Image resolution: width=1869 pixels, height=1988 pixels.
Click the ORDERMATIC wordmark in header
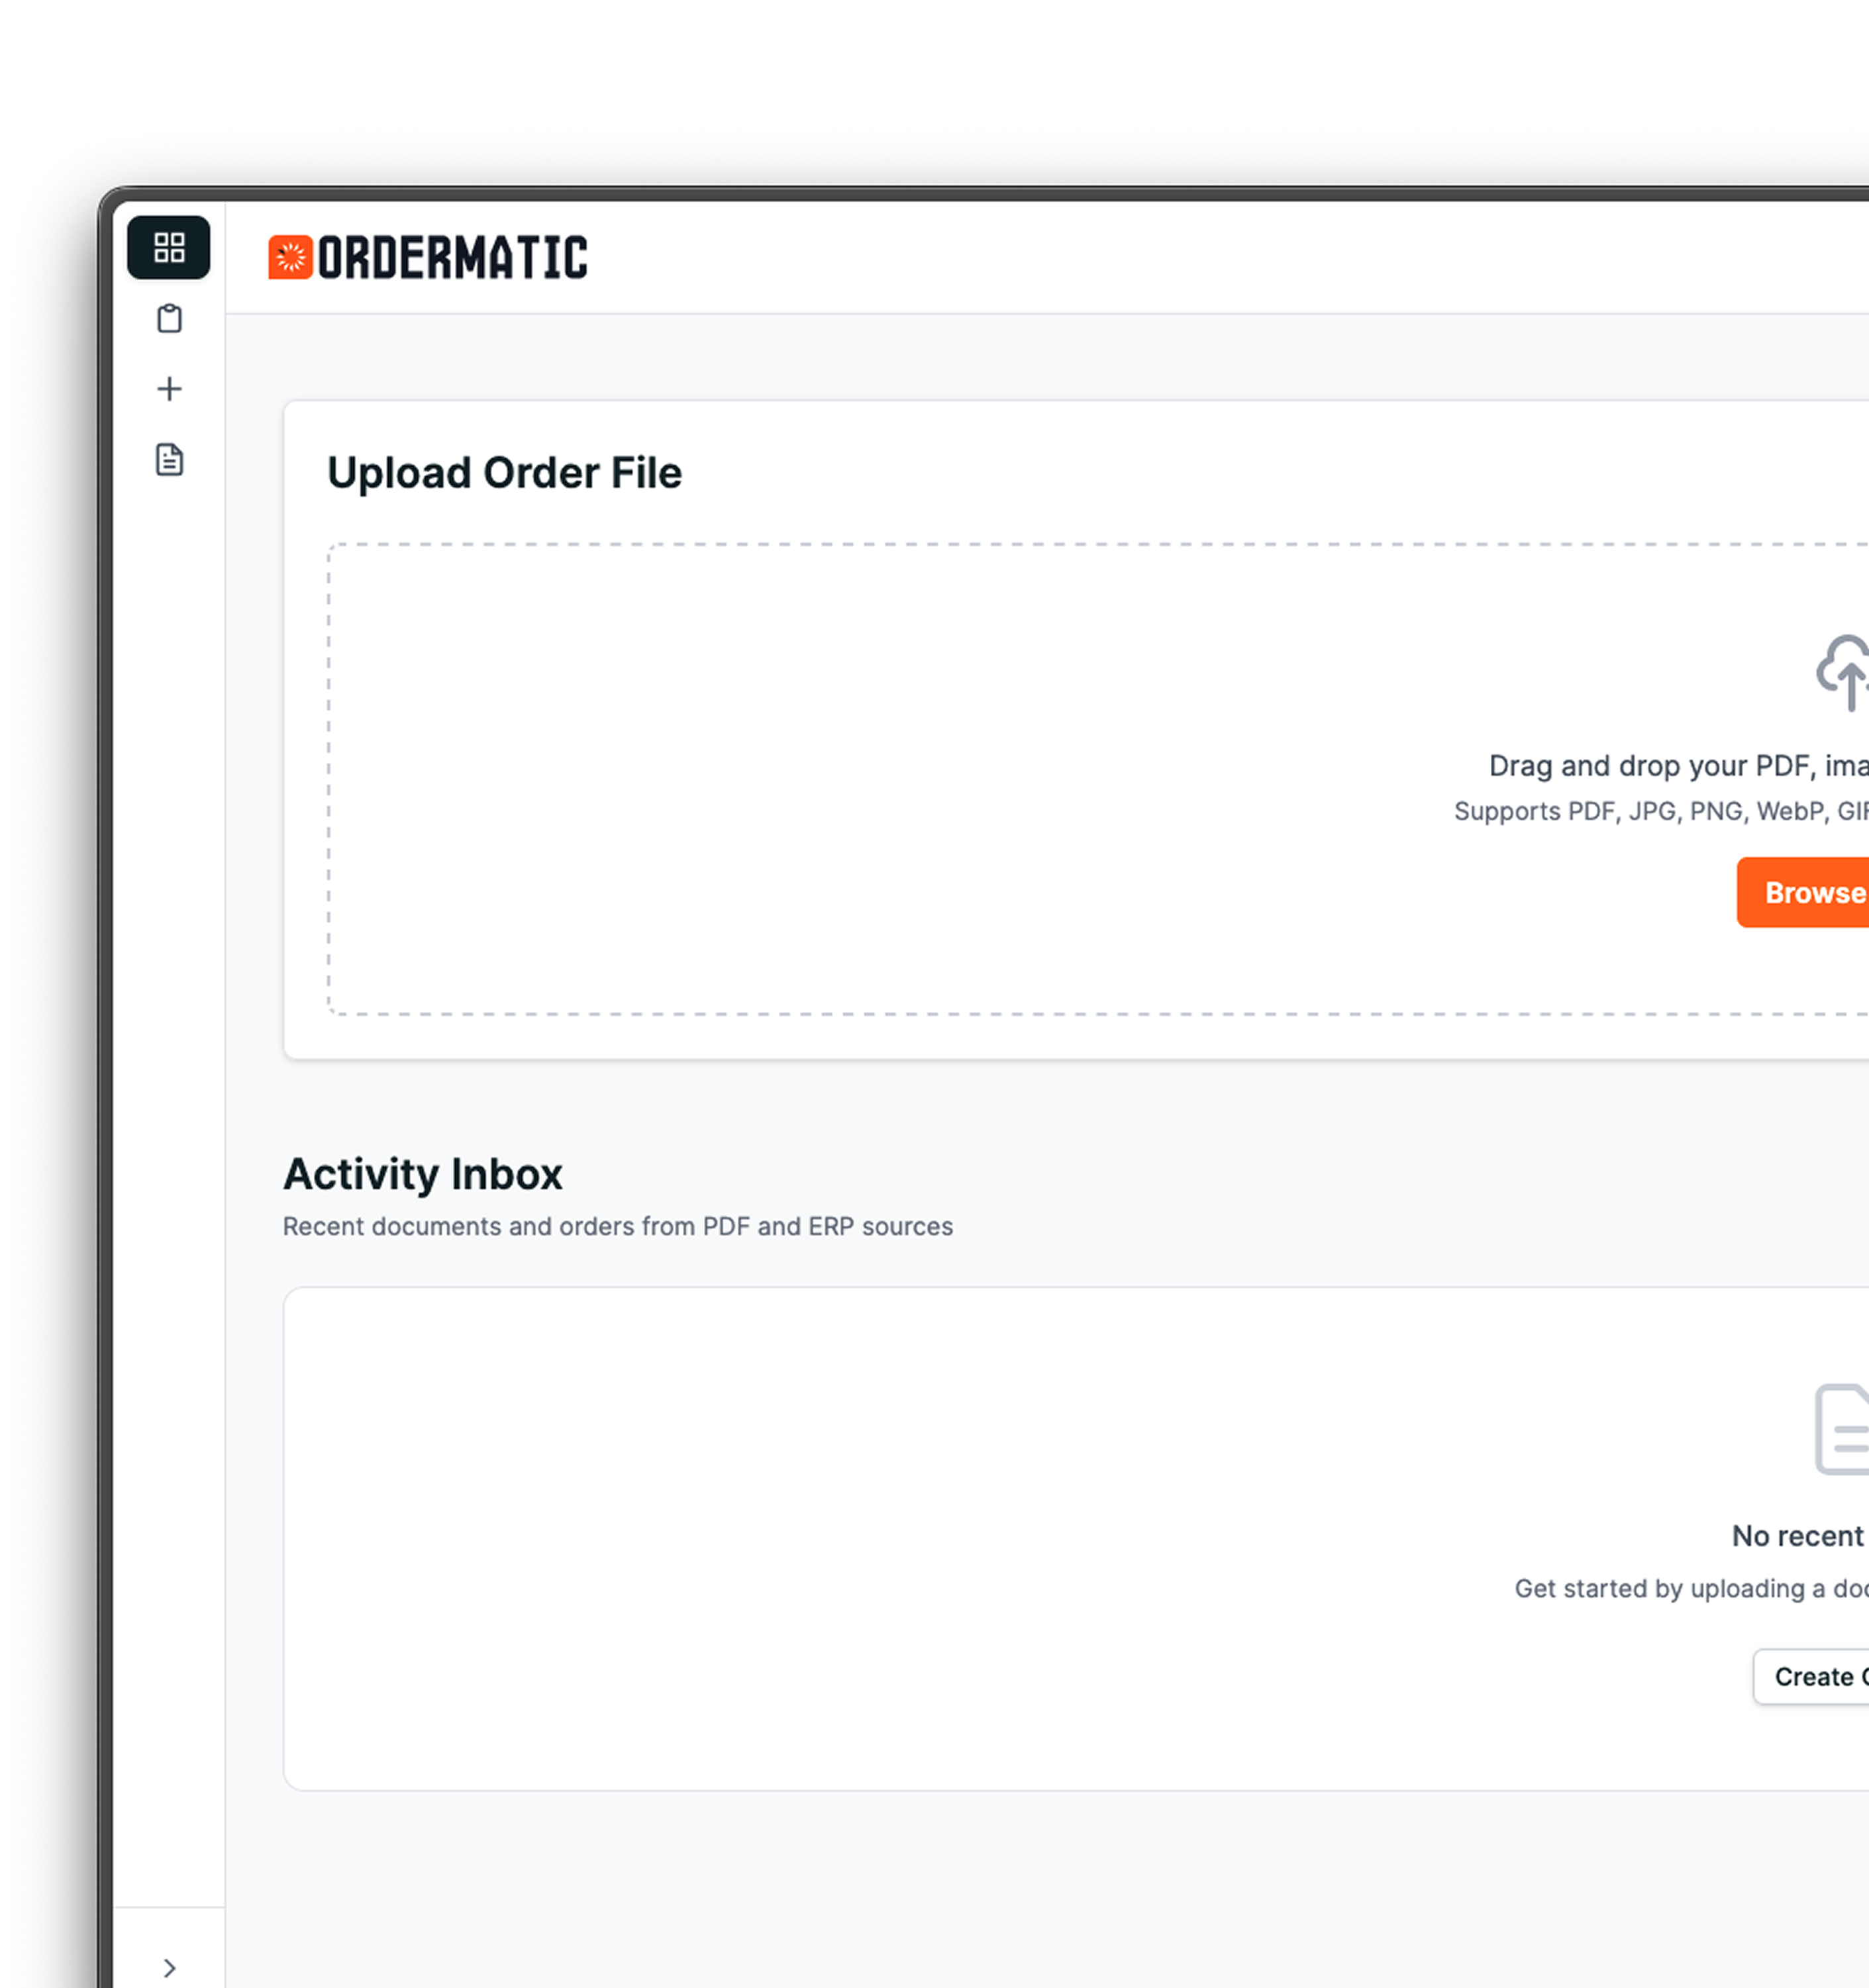(452, 257)
